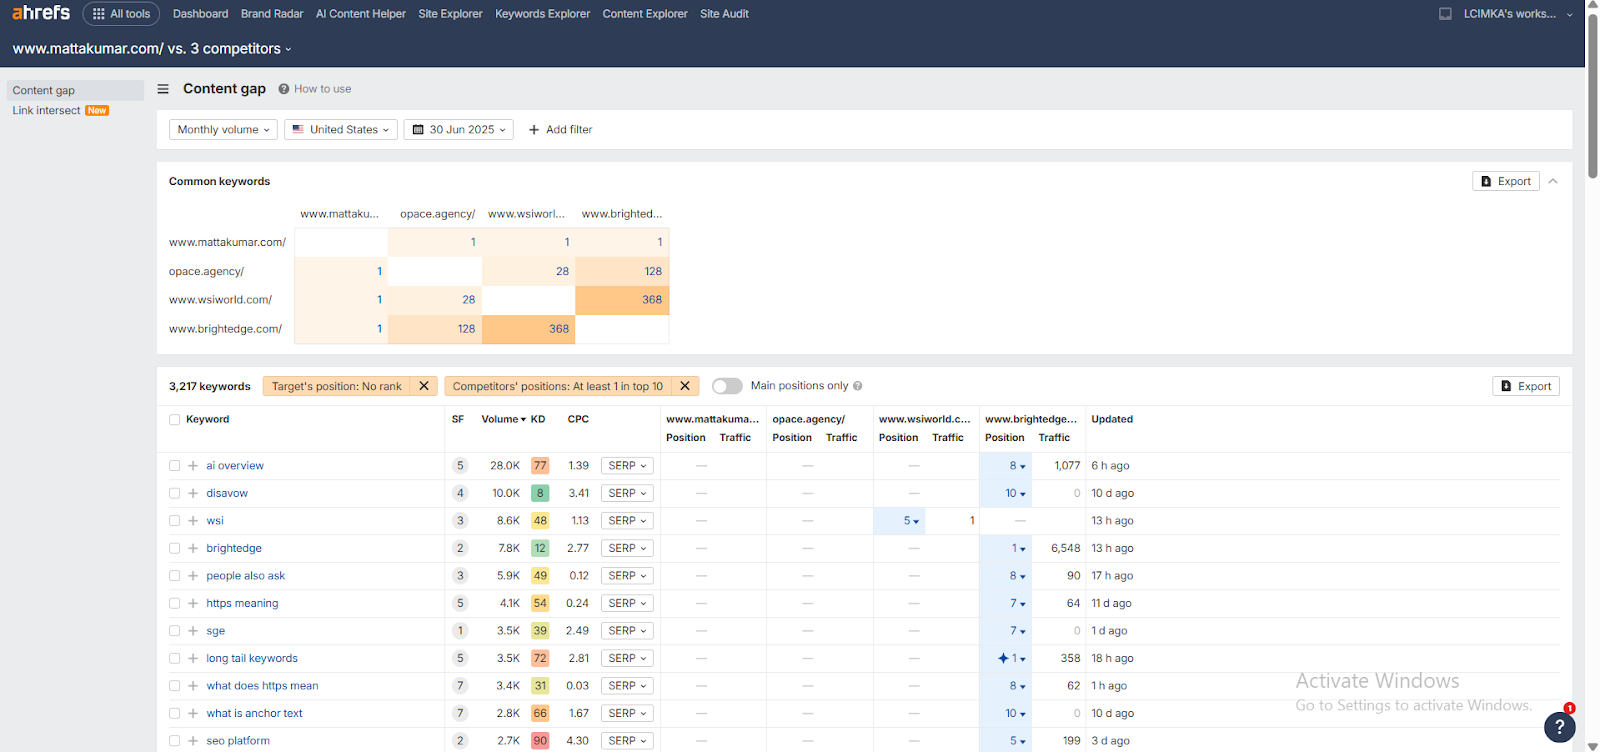Sort by the Volume column header
Viewport: 1600px width, 752px height.
pos(503,420)
